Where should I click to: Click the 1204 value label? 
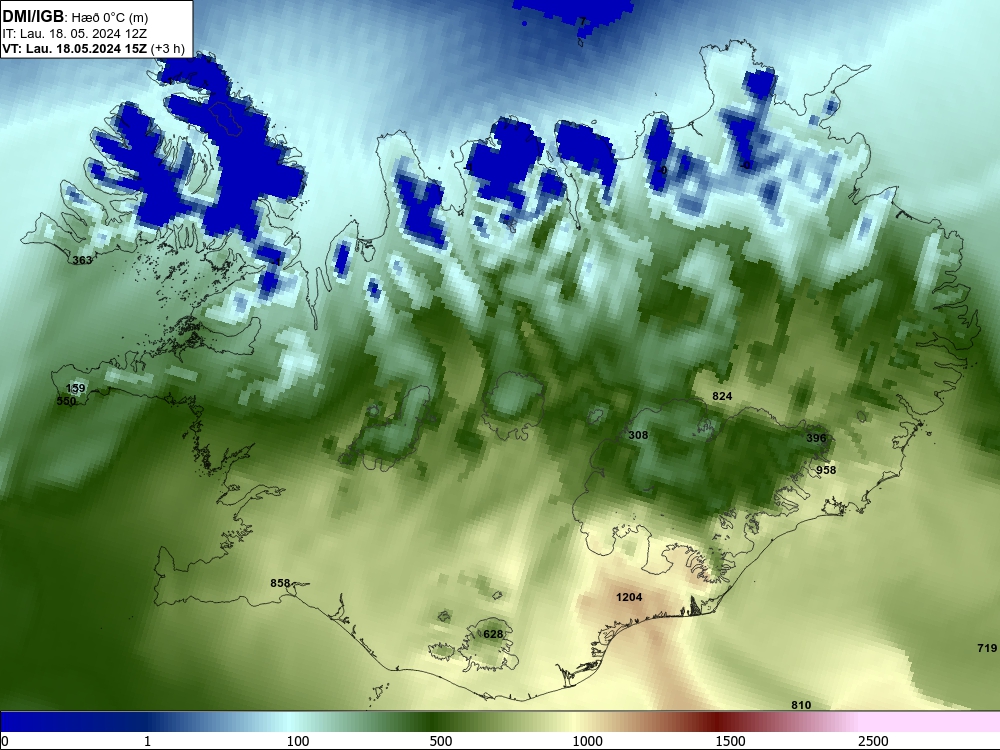tap(629, 597)
